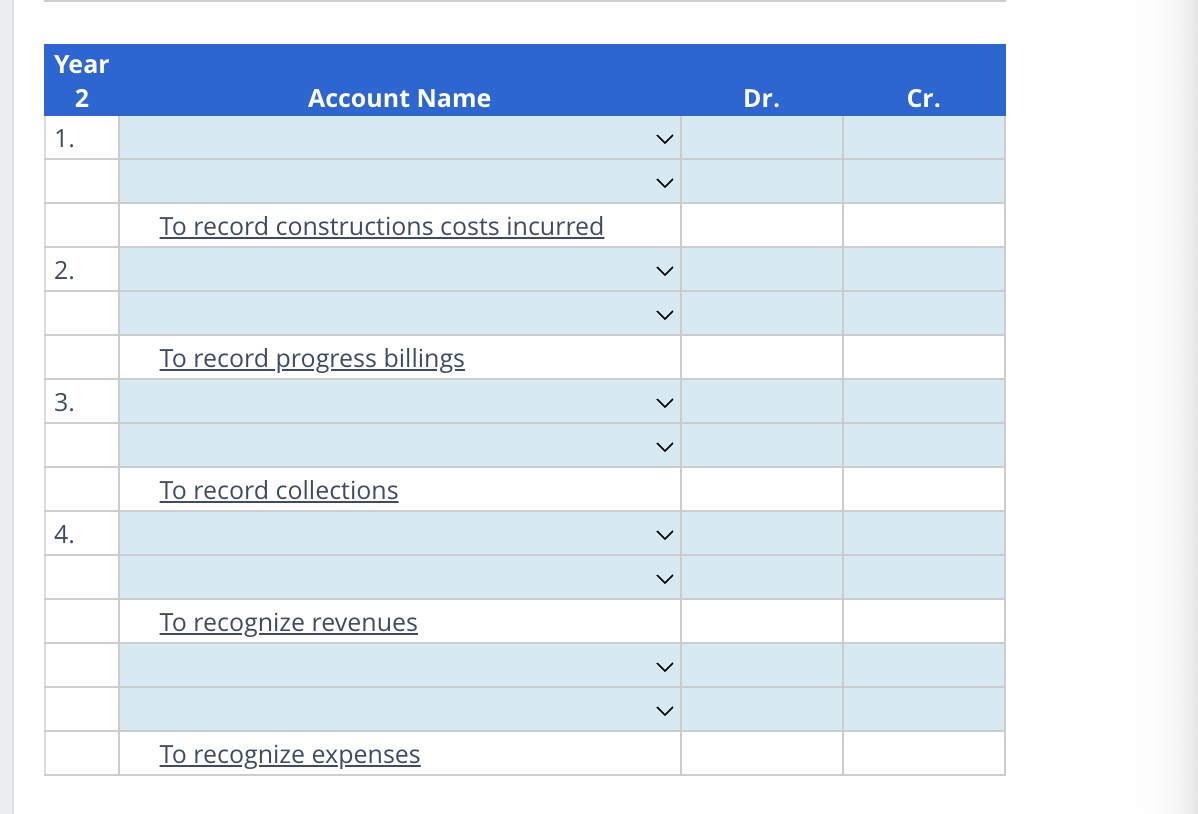Click Cr. field in entry 3 second row
This screenshot has height=814, width=1198.
click(924, 446)
